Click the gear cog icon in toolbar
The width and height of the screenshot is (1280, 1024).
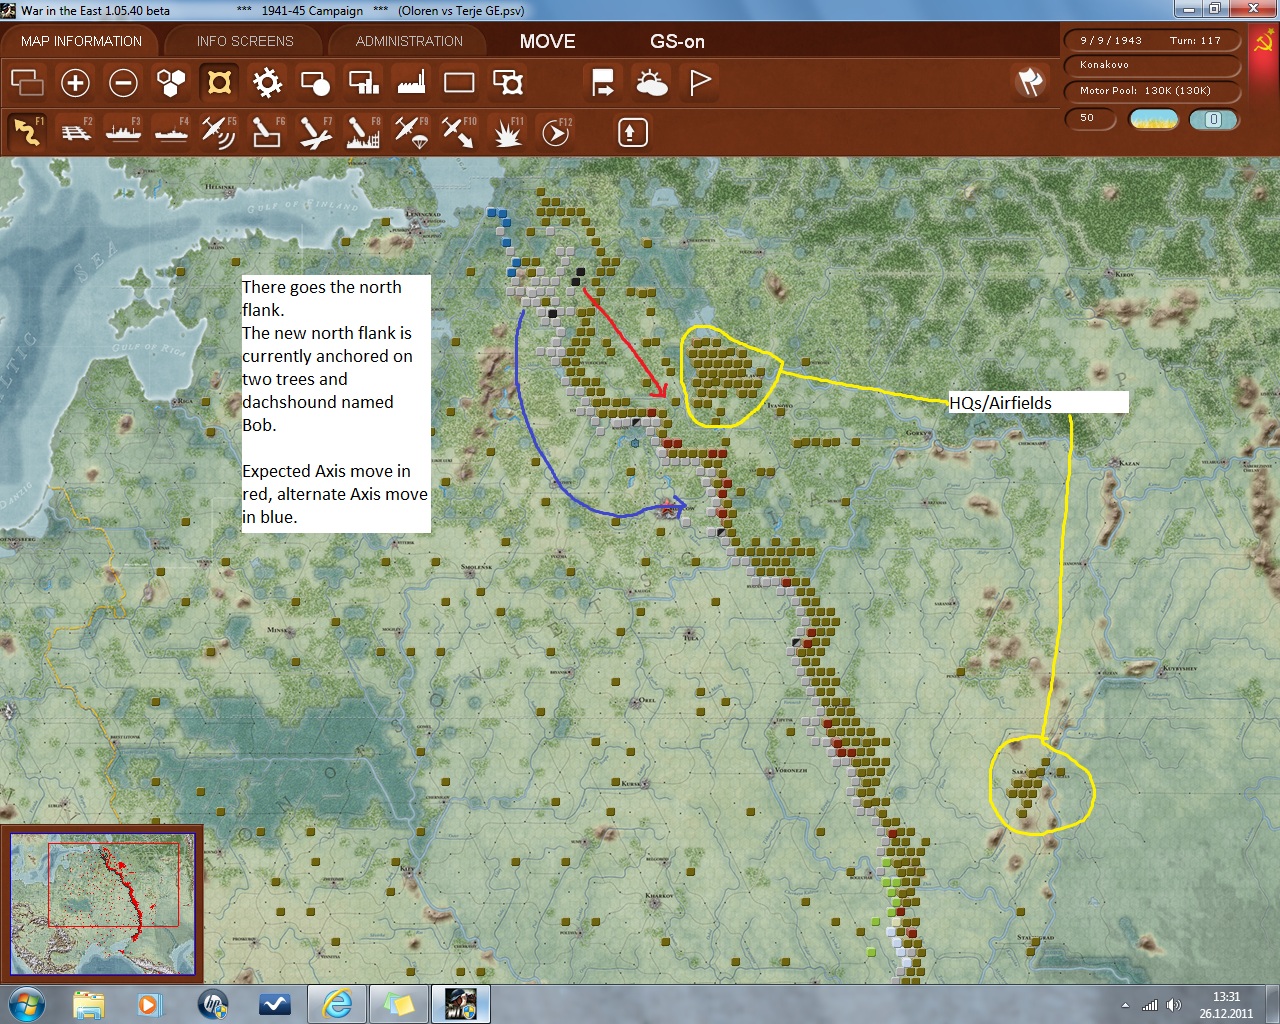[x=267, y=82]
